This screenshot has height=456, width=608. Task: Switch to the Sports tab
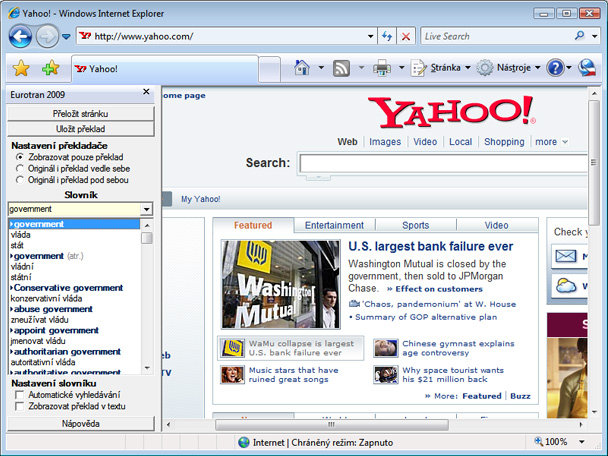[416, 225]
